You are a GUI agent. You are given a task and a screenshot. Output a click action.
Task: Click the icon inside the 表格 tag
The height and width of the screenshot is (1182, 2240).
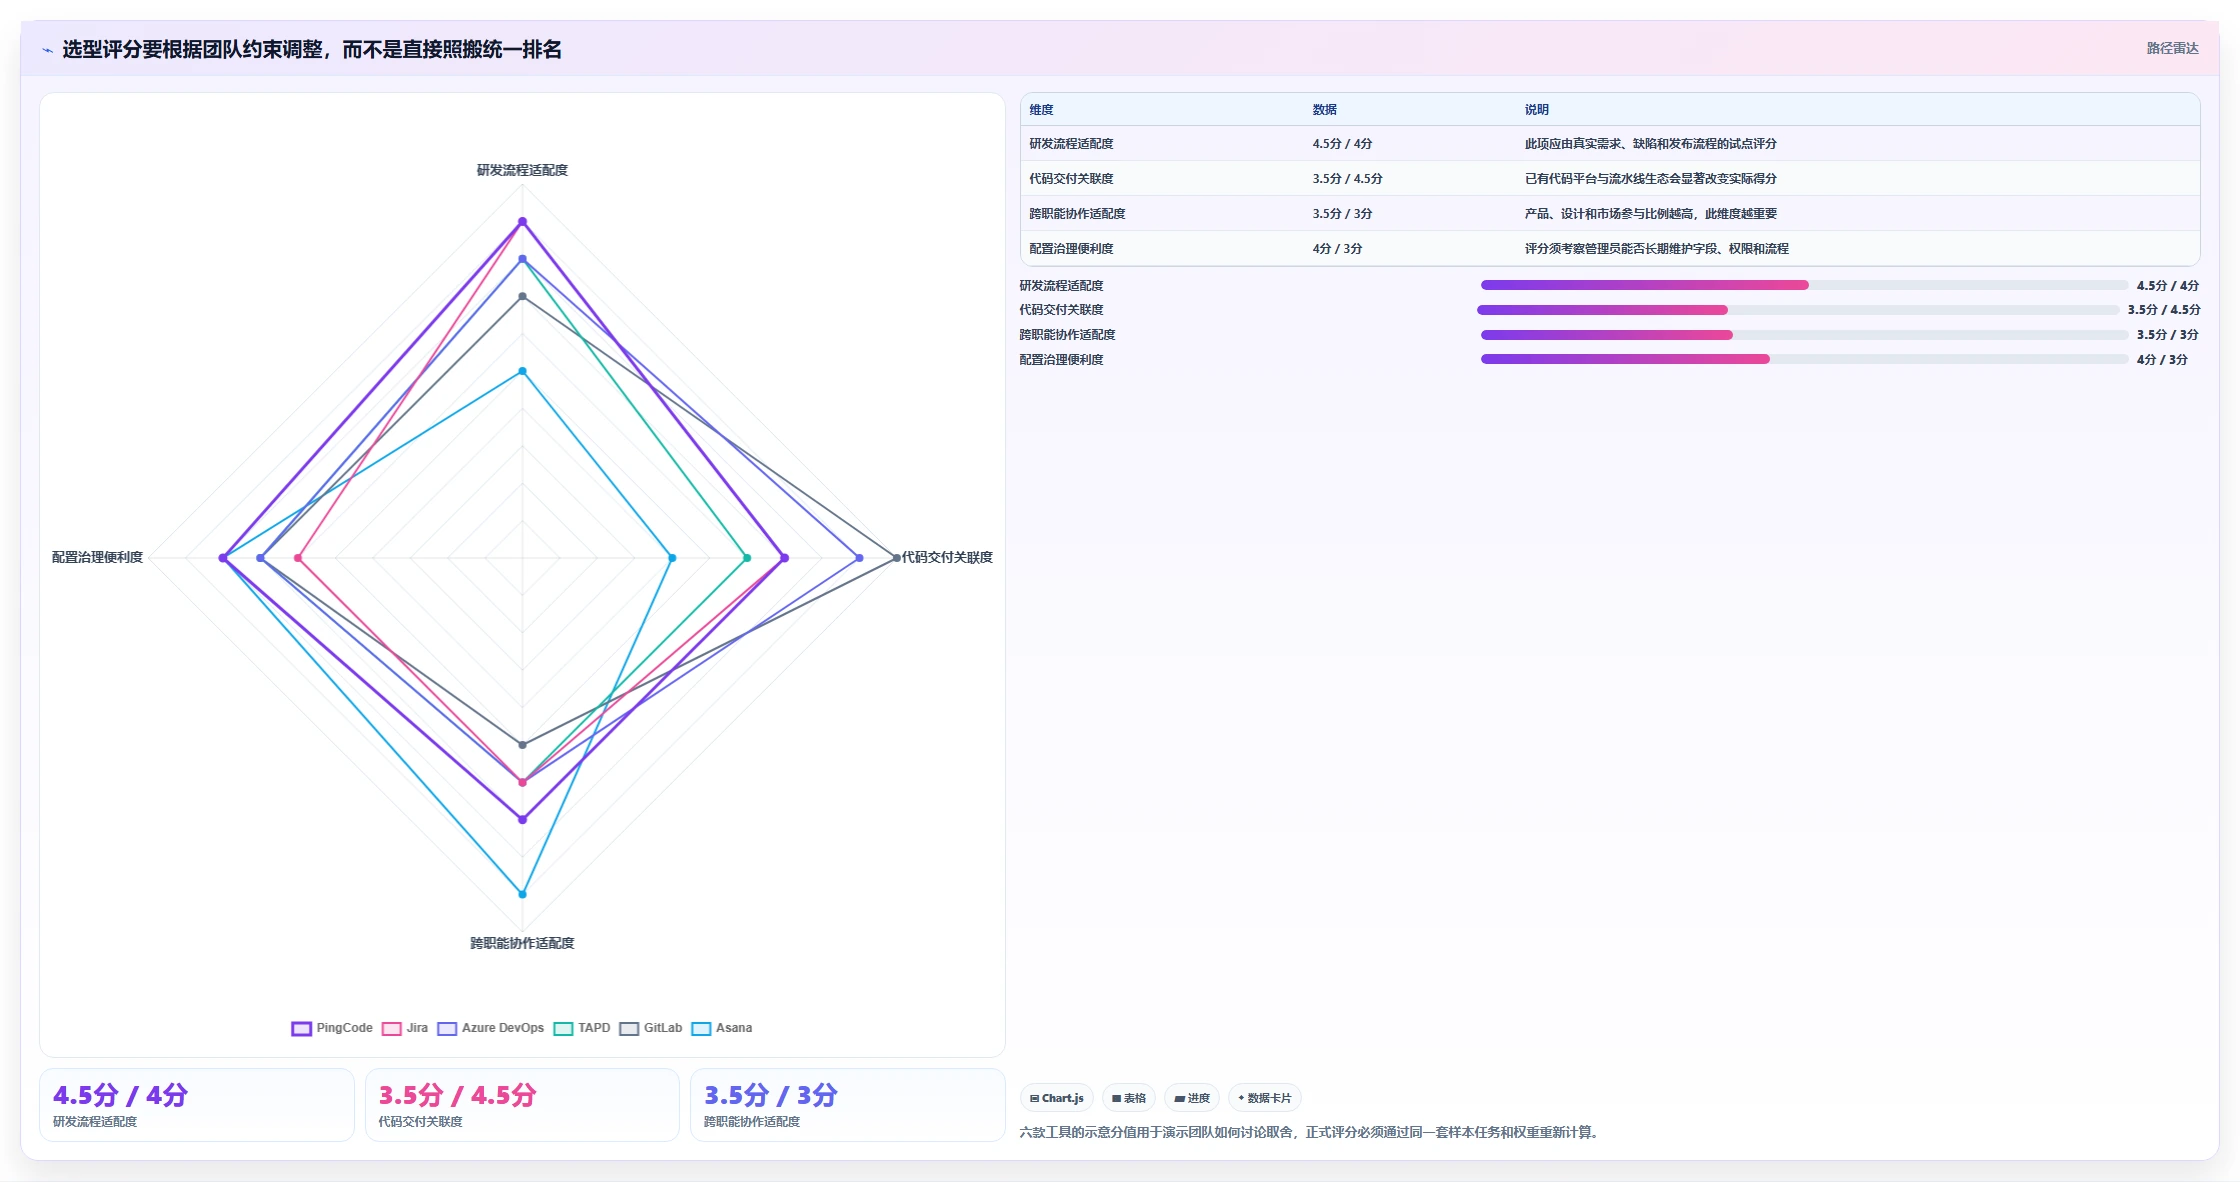coord(1116,1098)
